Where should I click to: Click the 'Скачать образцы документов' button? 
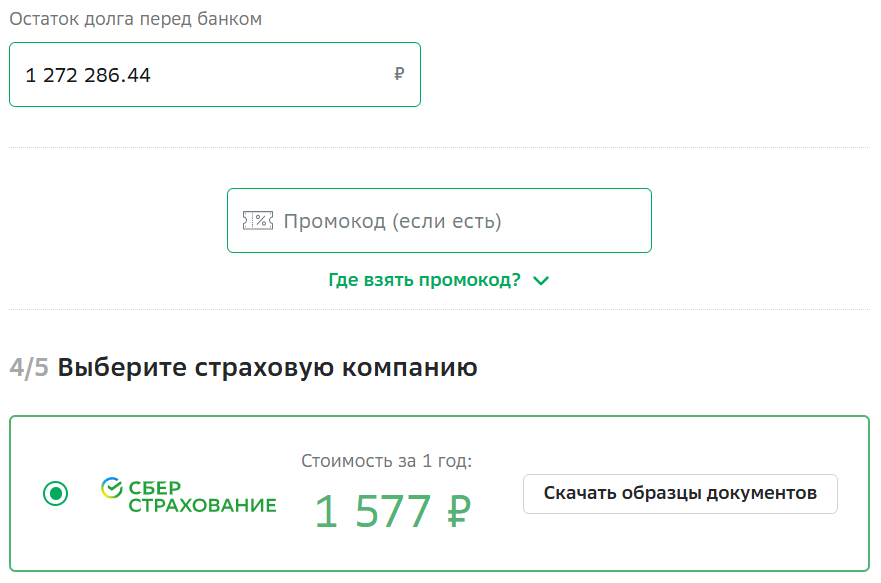(680, 493)
